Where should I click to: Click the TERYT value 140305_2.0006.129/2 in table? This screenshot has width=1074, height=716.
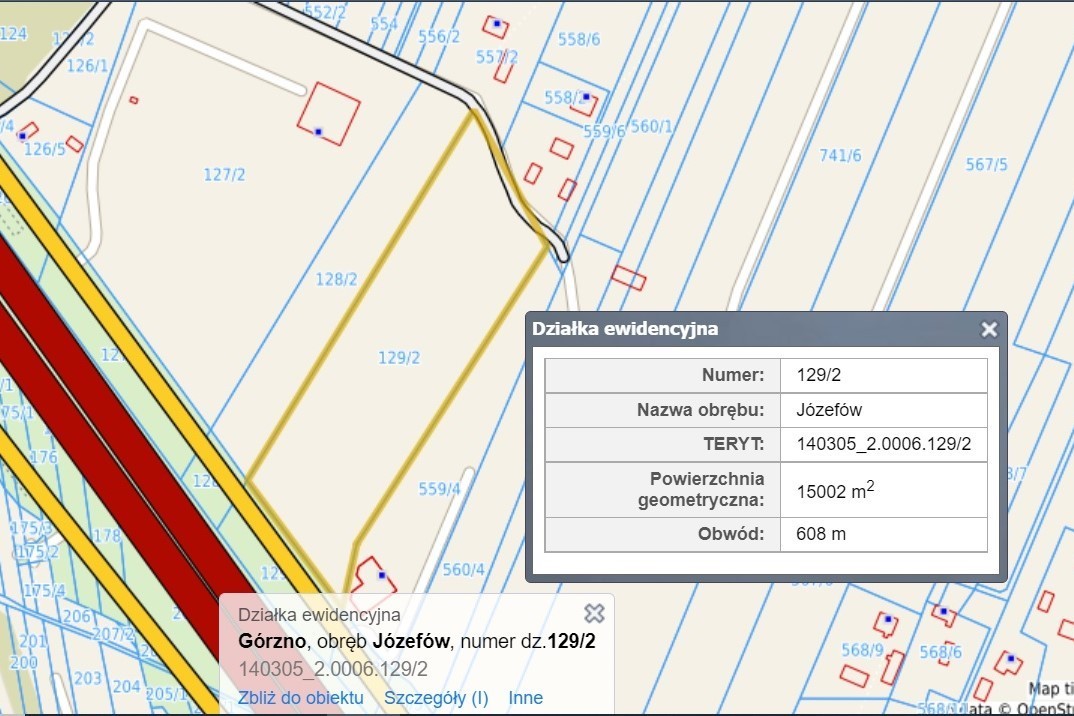(883, 445)
